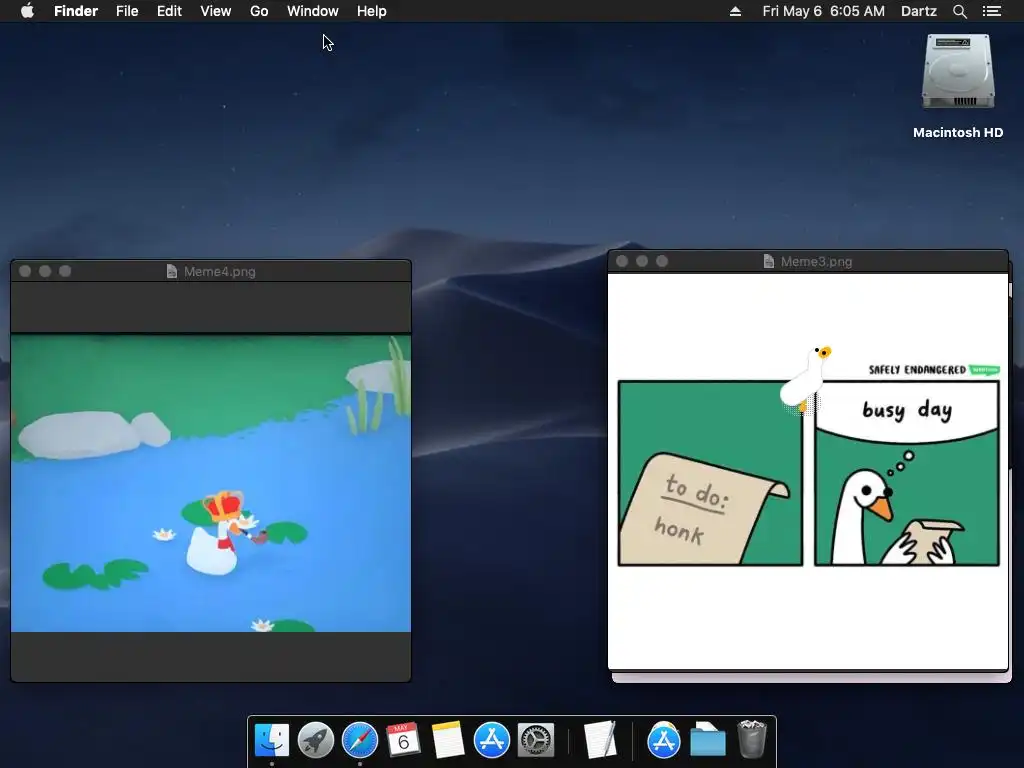Open the Finder menu in the menu bar
Screen dimensions: 1024x768
point(76,11)
